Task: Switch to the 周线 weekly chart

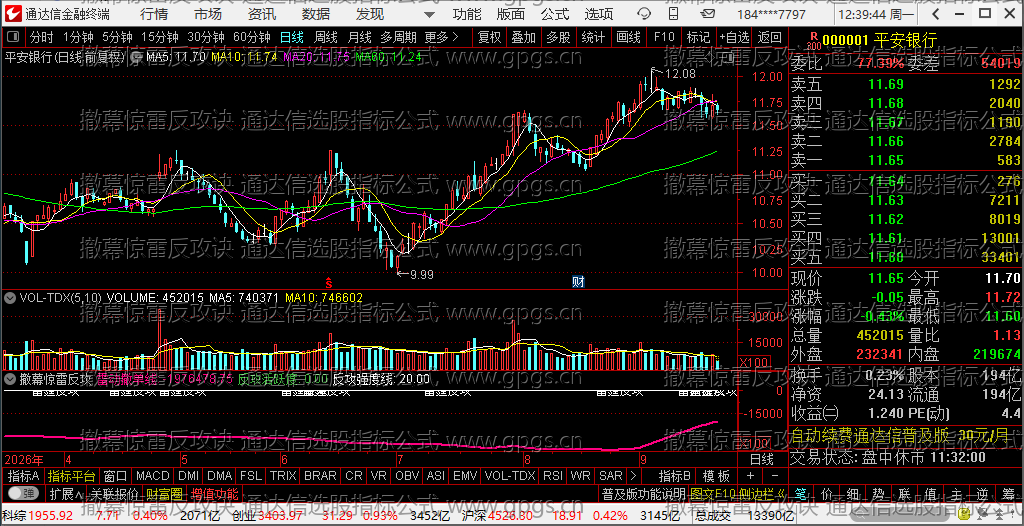Action: tap(326, 37)
